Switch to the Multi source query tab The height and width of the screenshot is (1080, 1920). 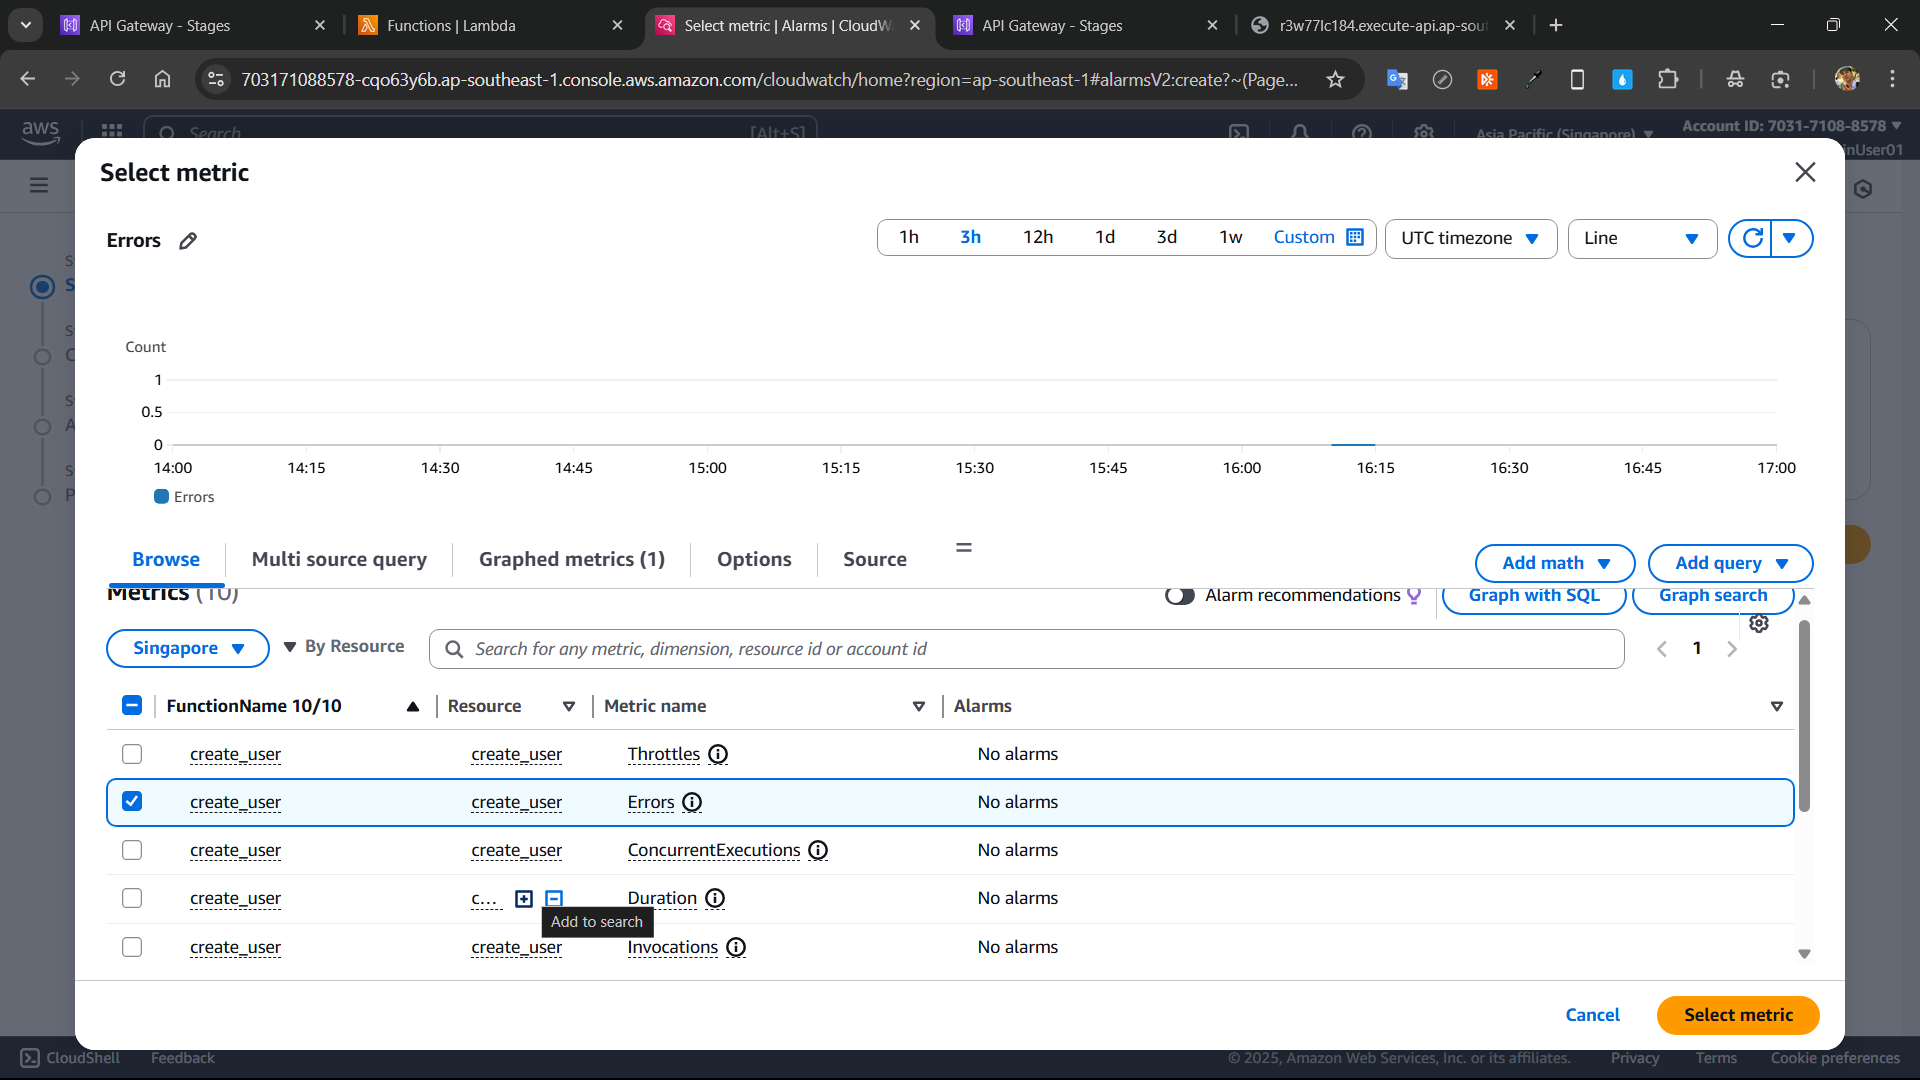tap(339, 560)
